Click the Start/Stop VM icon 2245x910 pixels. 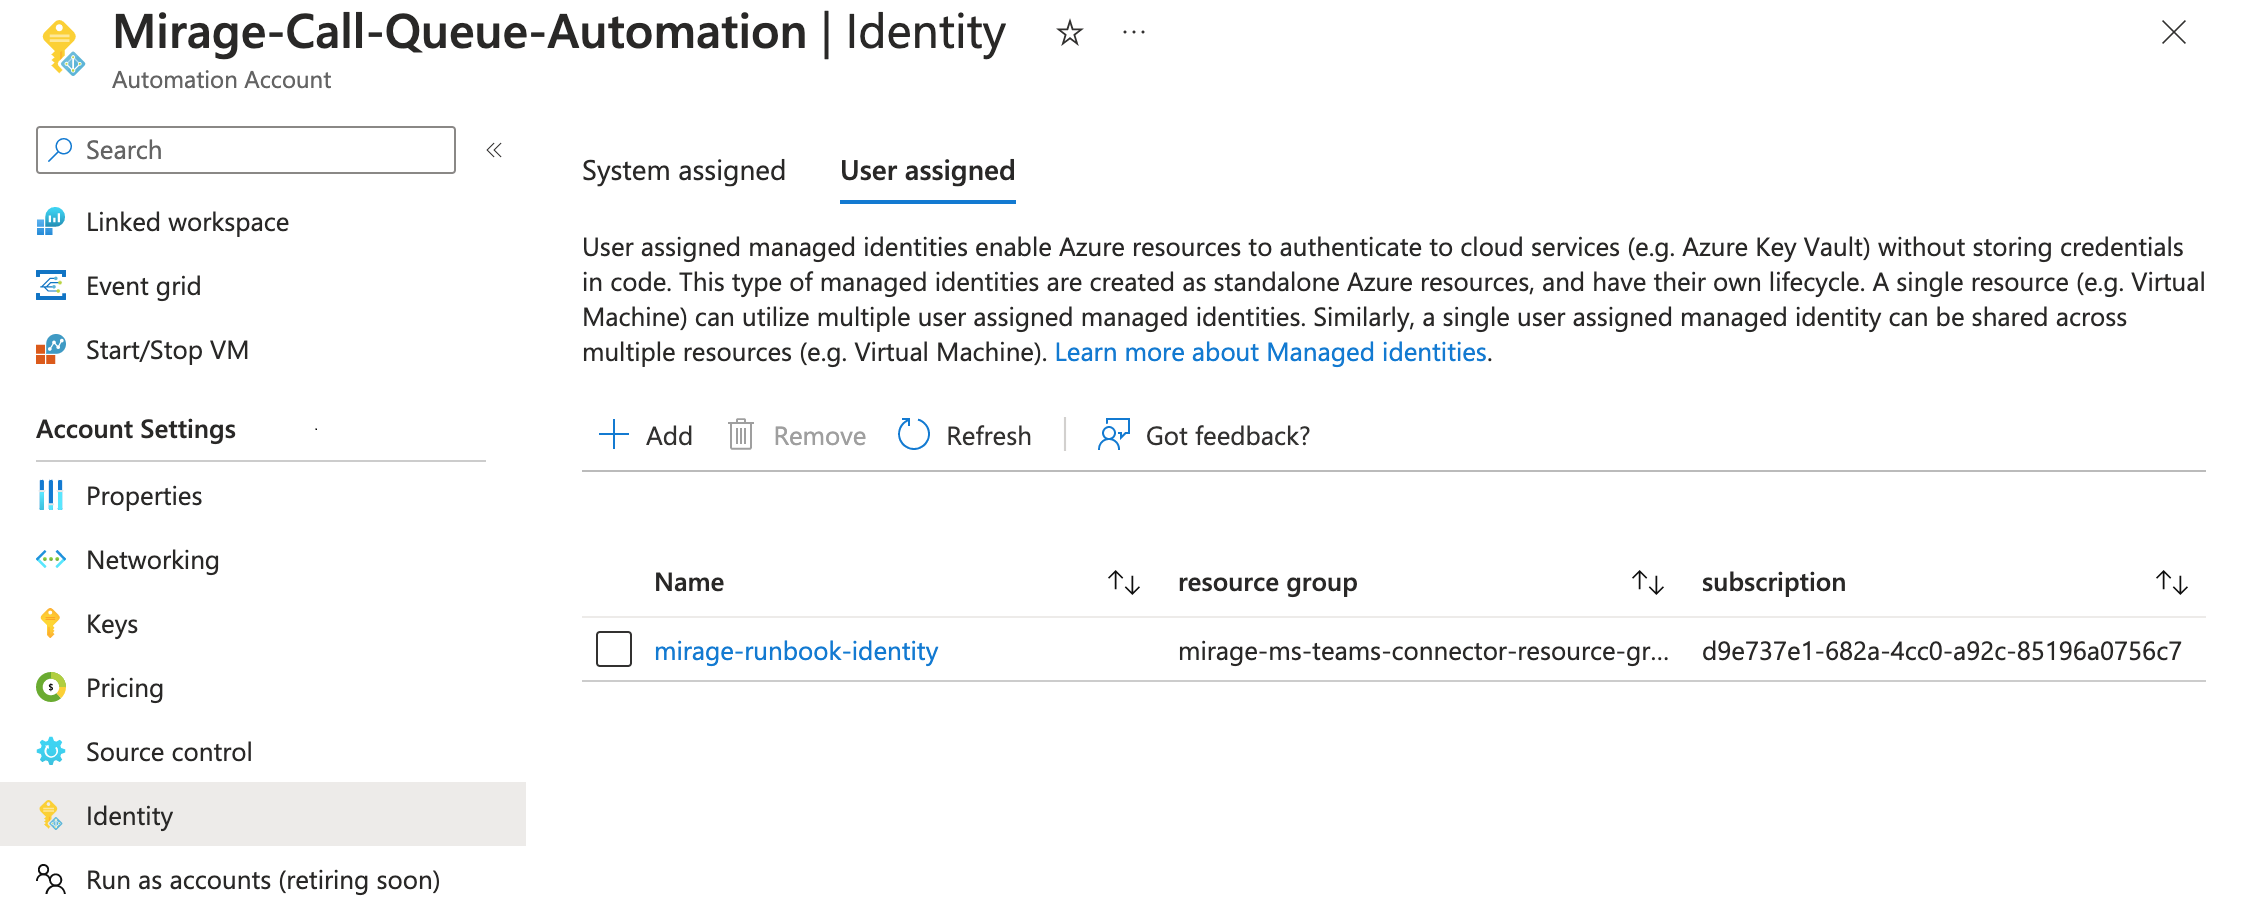point(51,350)
